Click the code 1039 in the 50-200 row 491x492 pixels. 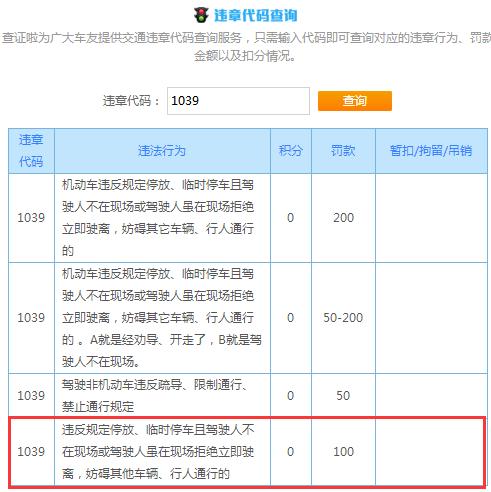[x=31, y=318]
